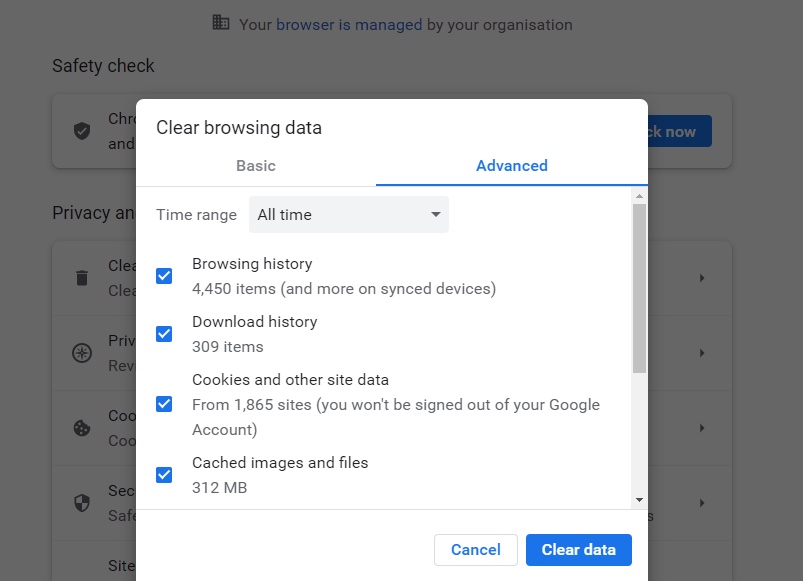Click the Safety check shield icon
803x581 pixels.
(82, 131)
